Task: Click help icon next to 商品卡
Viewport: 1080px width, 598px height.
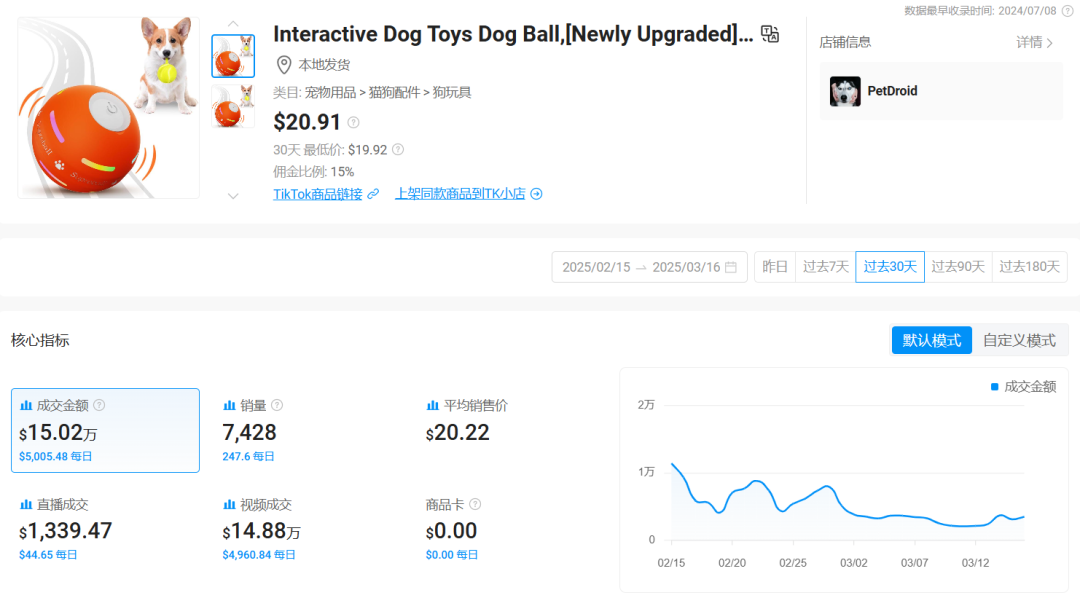Action: pyautogui.click(x=475, y=504)
